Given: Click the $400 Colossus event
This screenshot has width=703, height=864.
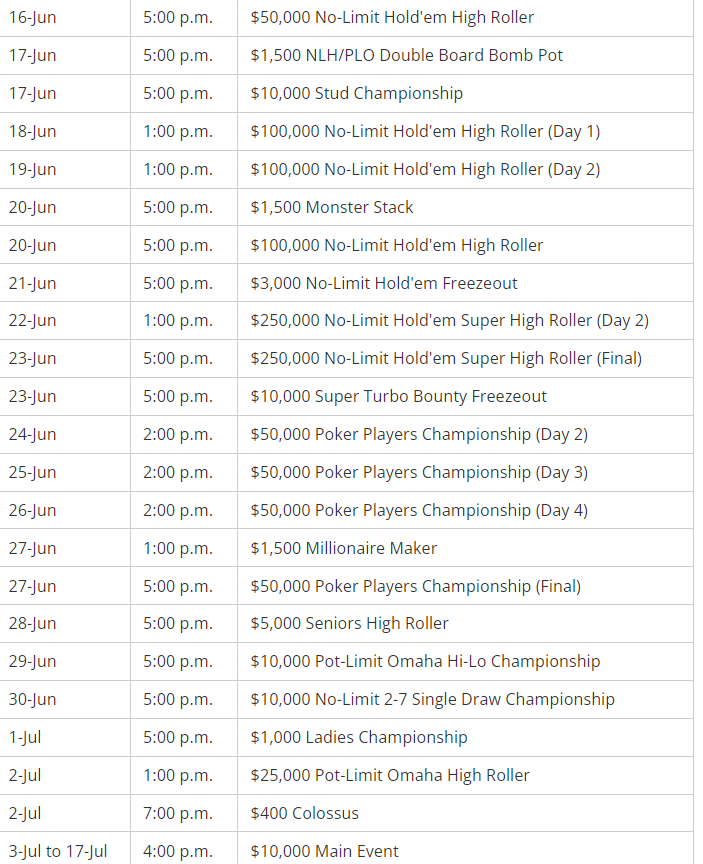Looking at the screenshot, I should coord(304,814).
